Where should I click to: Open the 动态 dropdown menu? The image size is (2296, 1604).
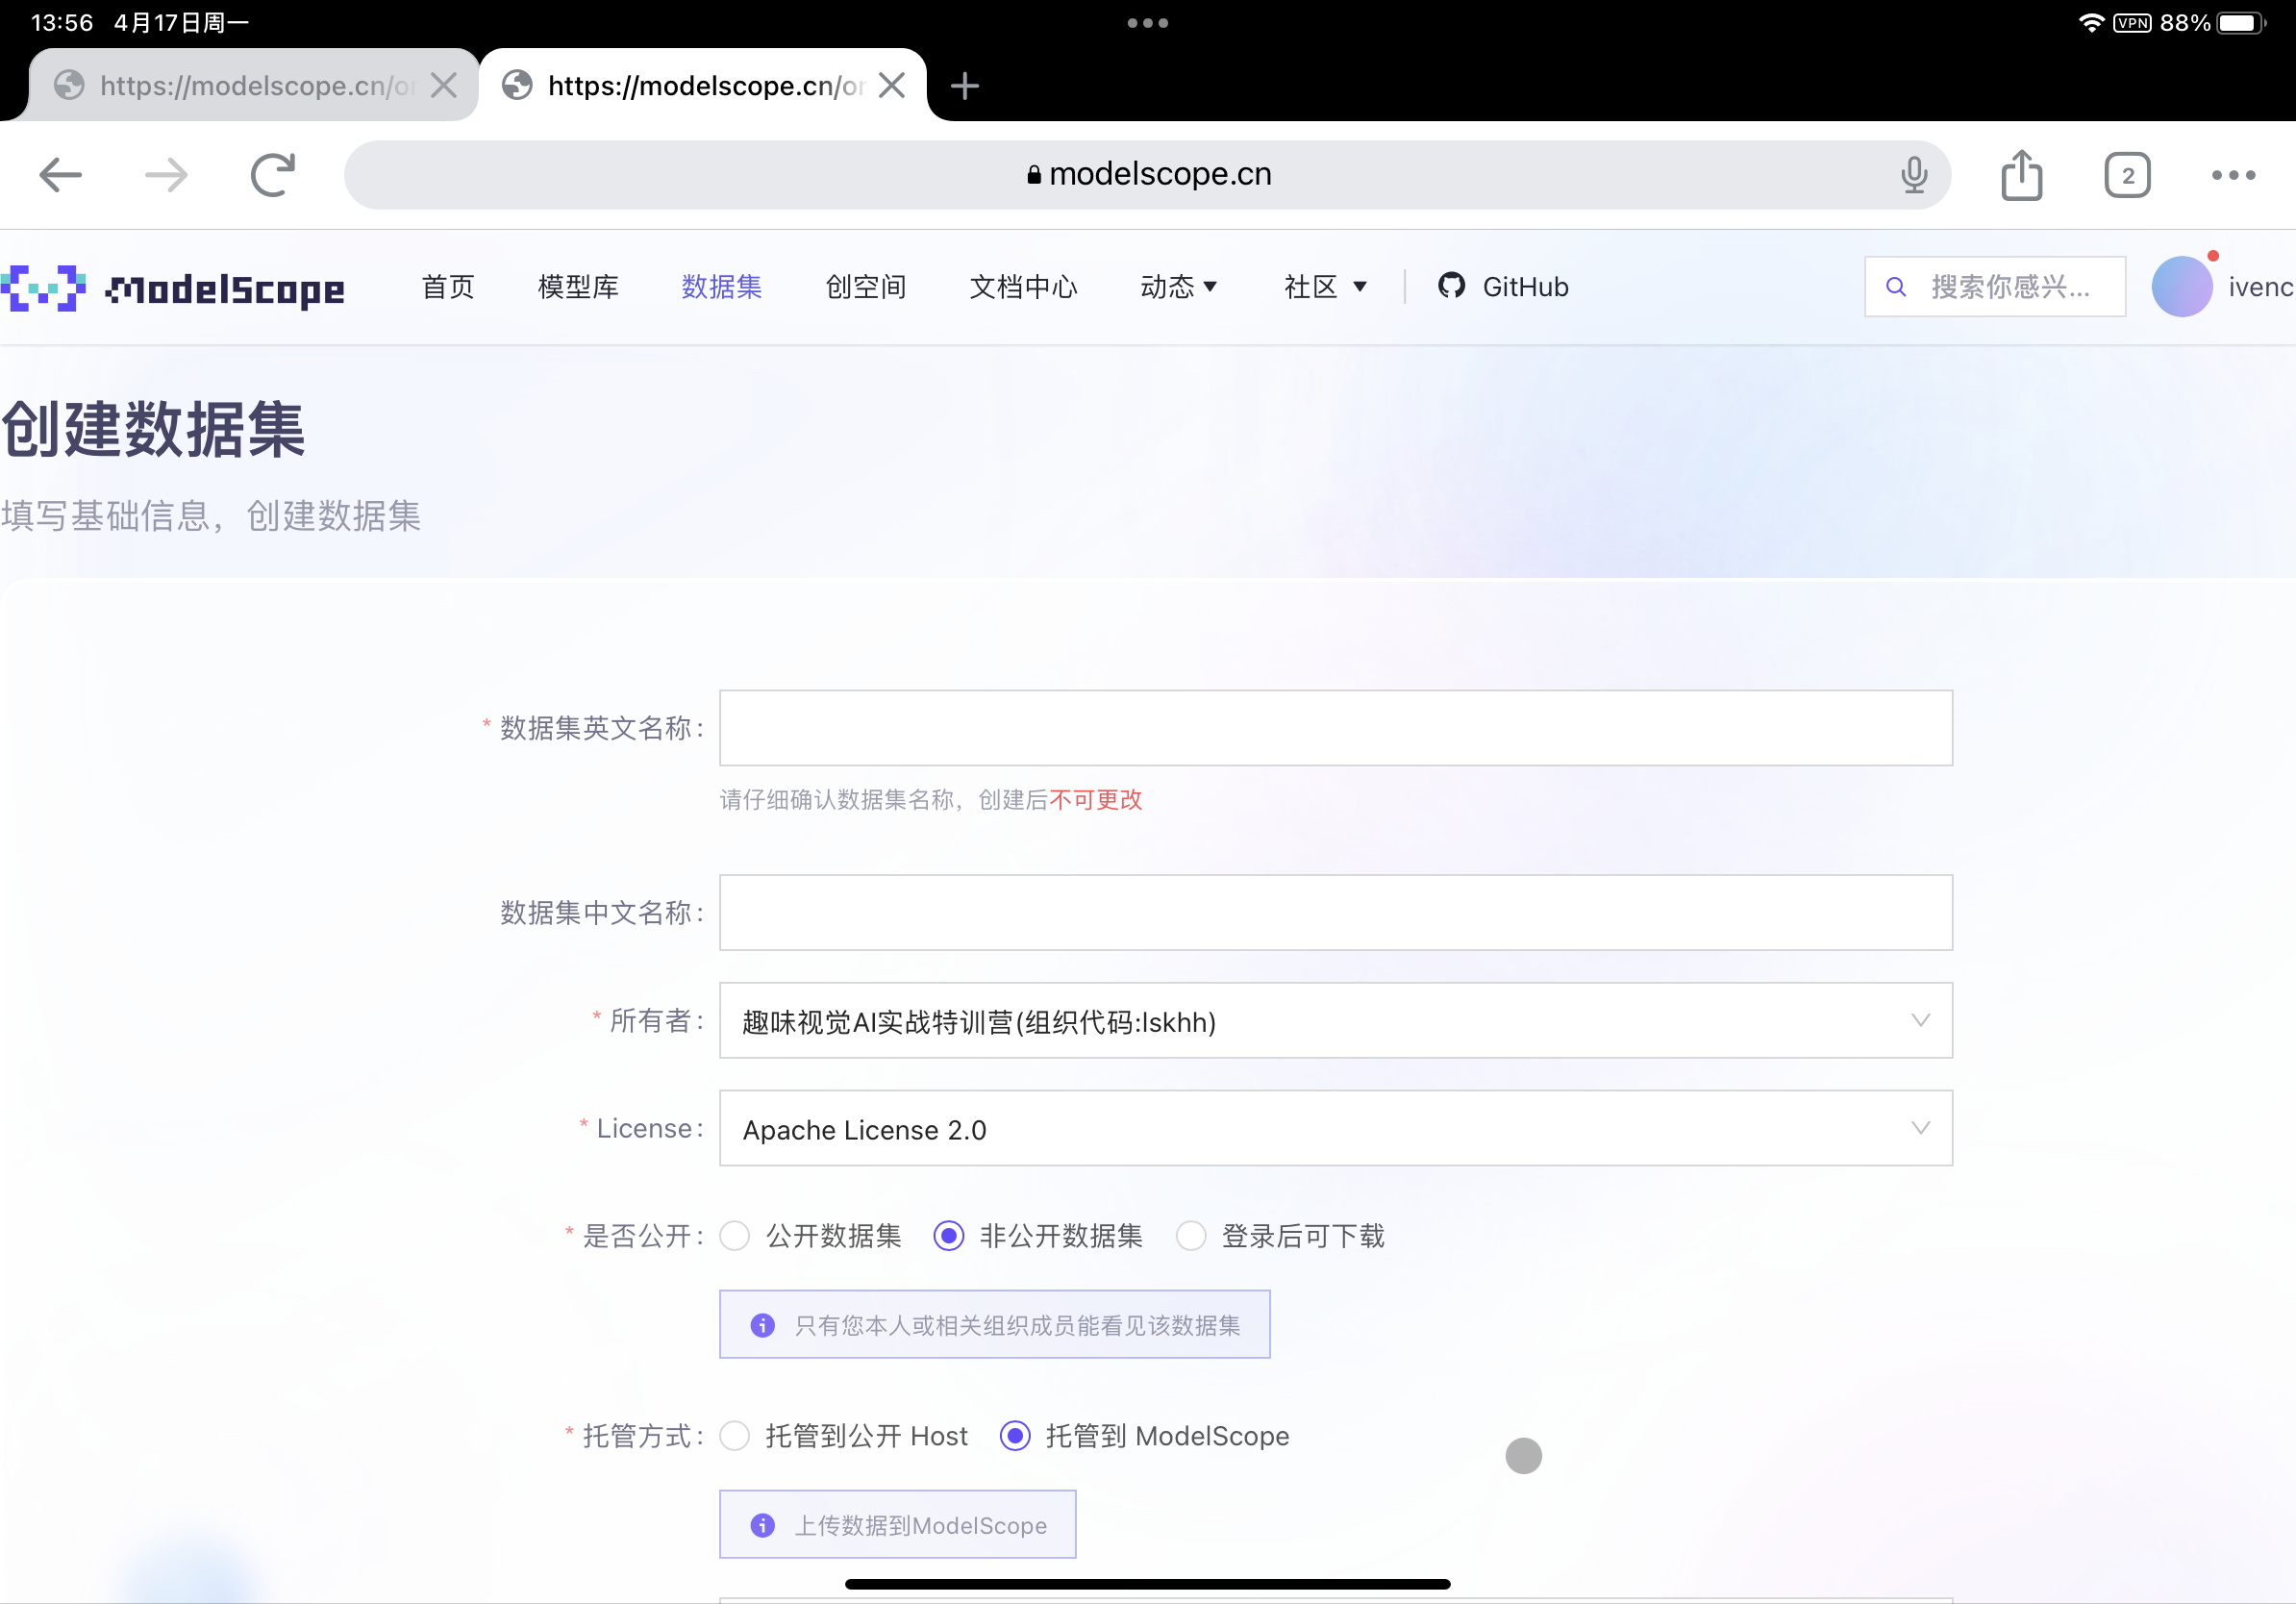pyautogui.click(x=1179, y=287)
